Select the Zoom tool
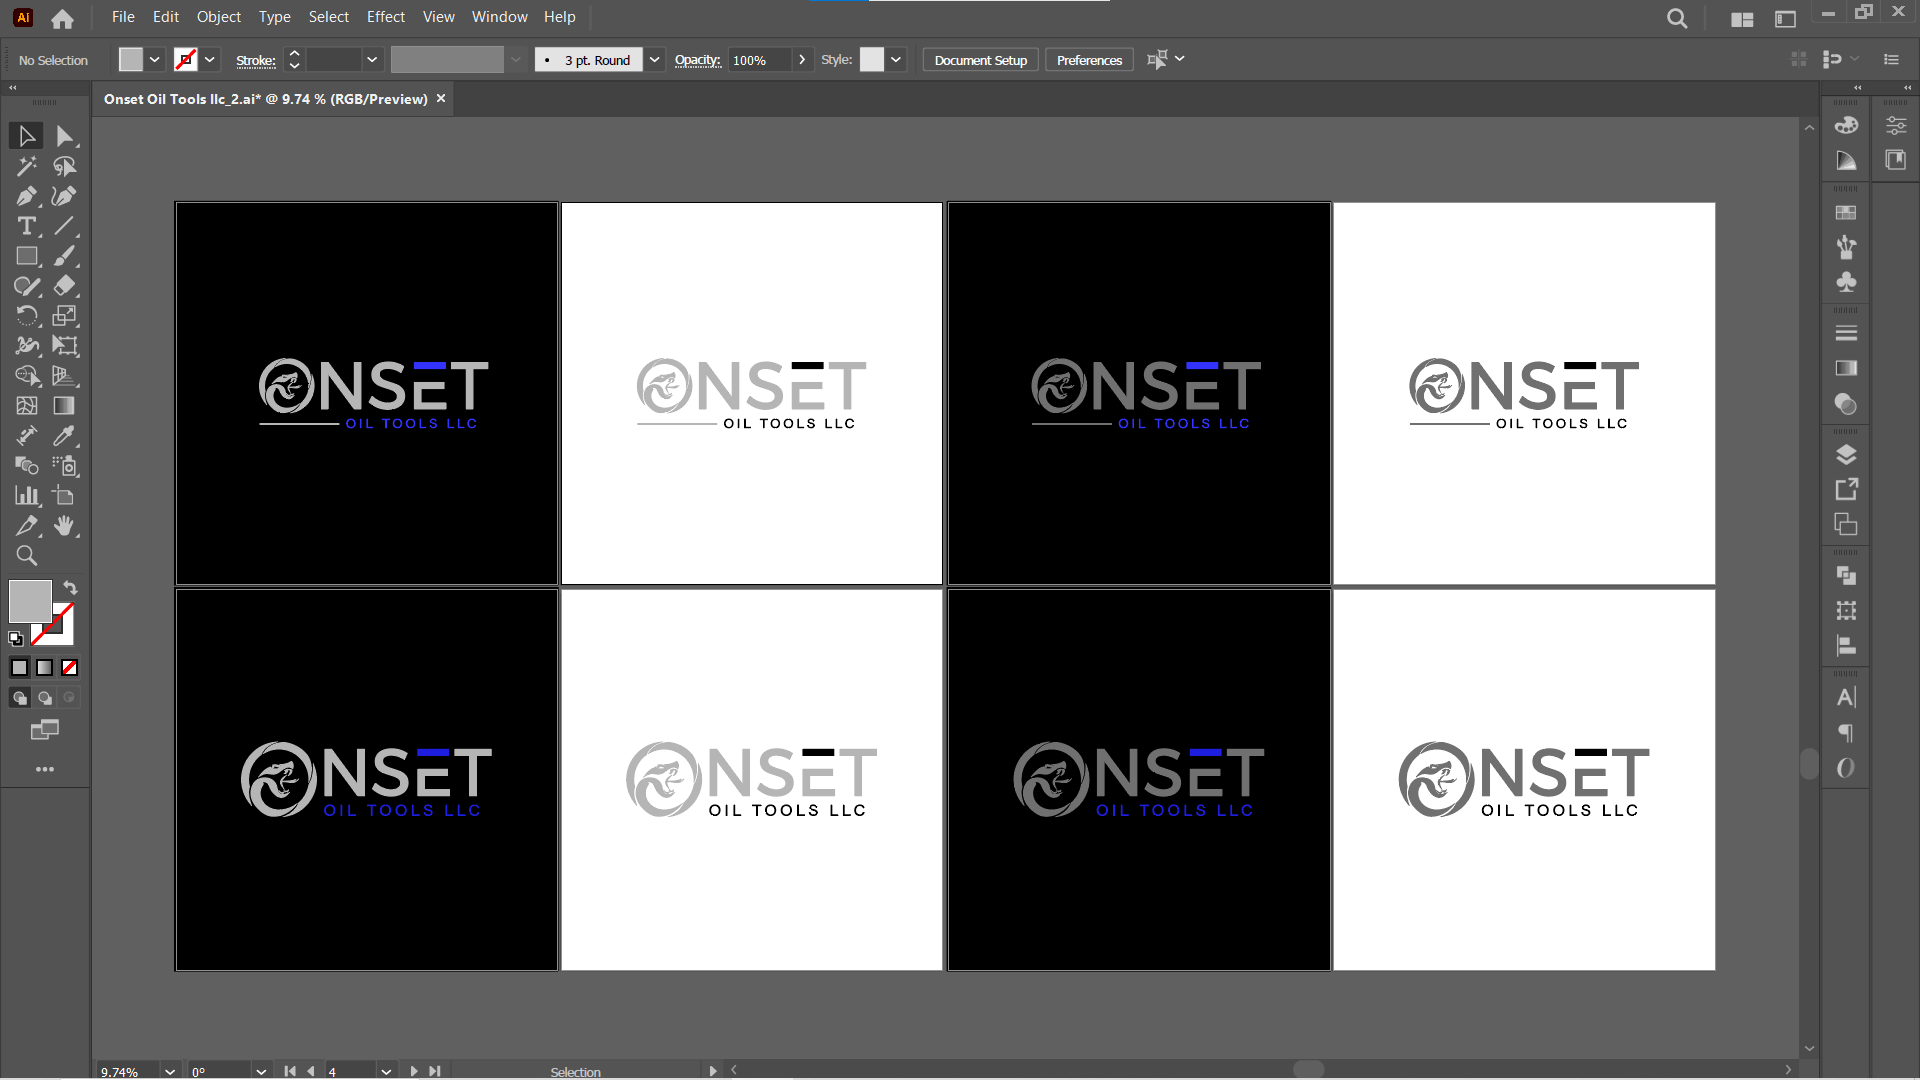Screen dimensions: 1920x1080 pyautogui.click(x=27, y=556)
